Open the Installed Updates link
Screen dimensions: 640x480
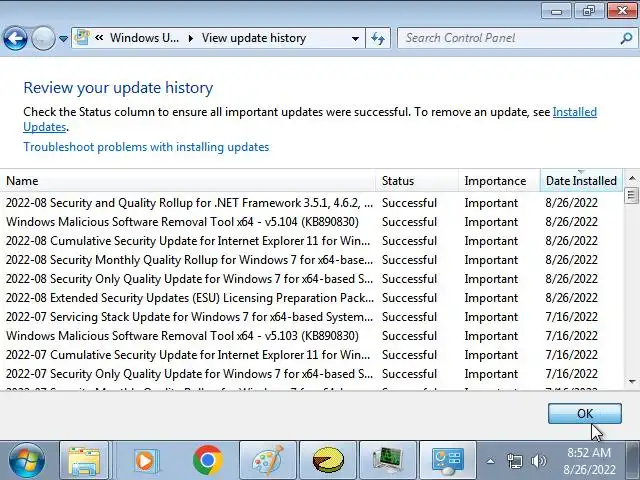(x=575, y=112)
